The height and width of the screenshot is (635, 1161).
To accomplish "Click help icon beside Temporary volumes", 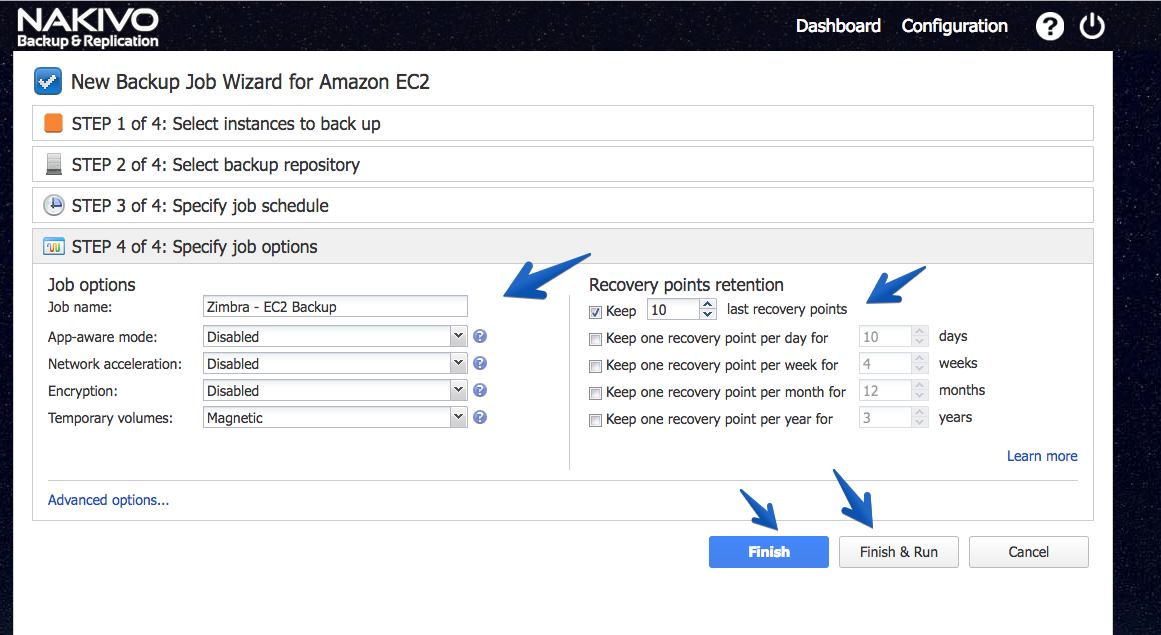I will click(x=480, y=417).
